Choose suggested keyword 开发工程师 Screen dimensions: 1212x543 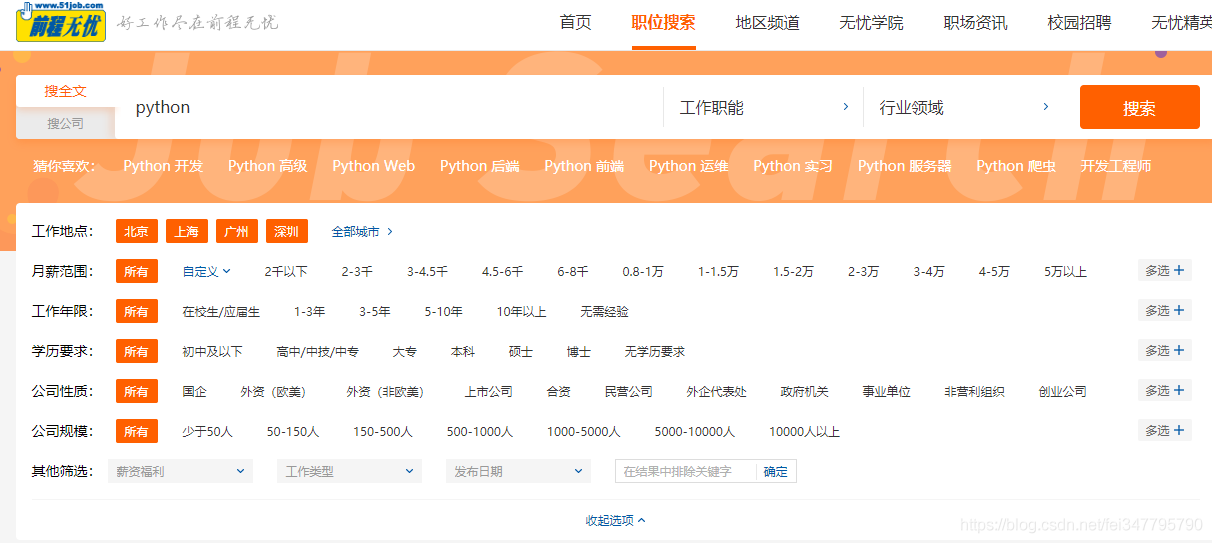(1115, 166)
